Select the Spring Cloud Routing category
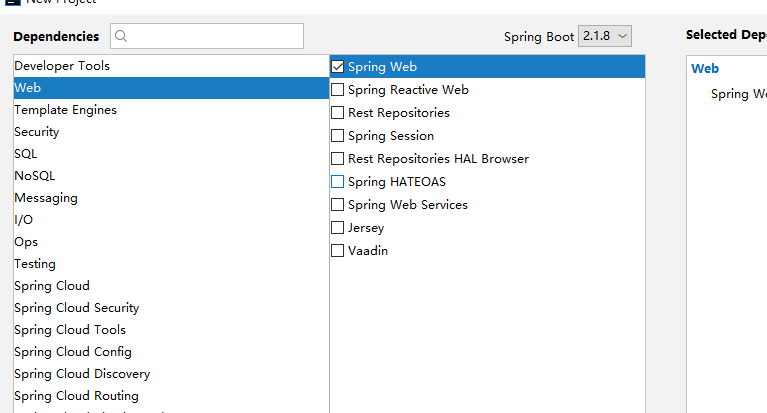767x413 pixels. (171, 396)
